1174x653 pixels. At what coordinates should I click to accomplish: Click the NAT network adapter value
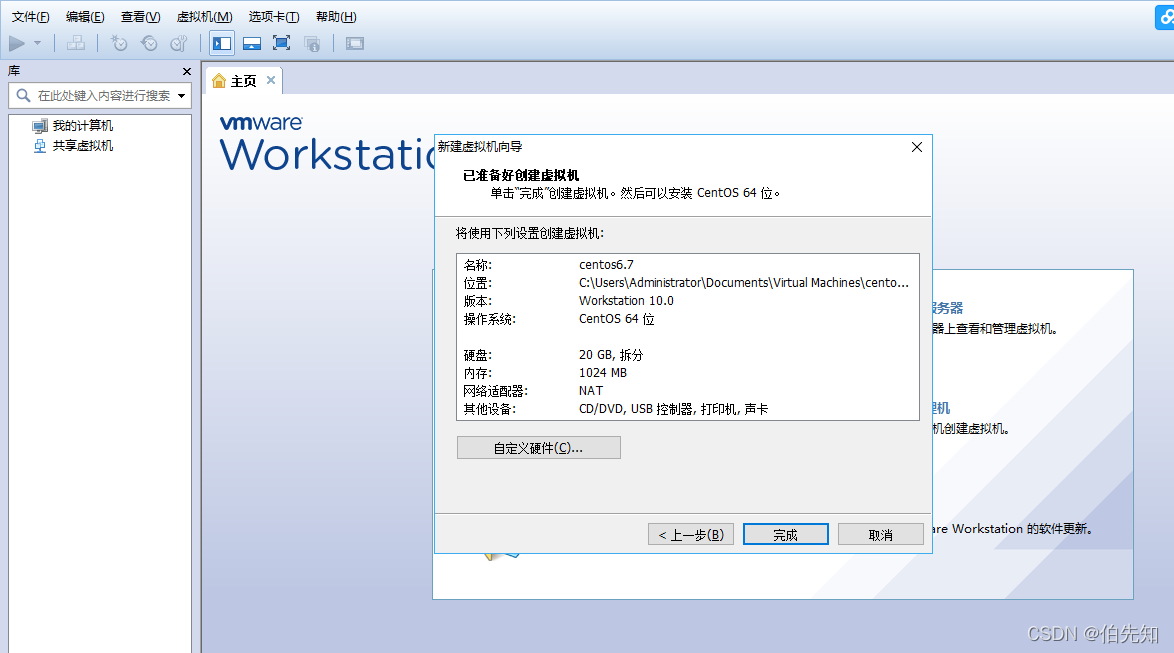[x=591, y=390]
